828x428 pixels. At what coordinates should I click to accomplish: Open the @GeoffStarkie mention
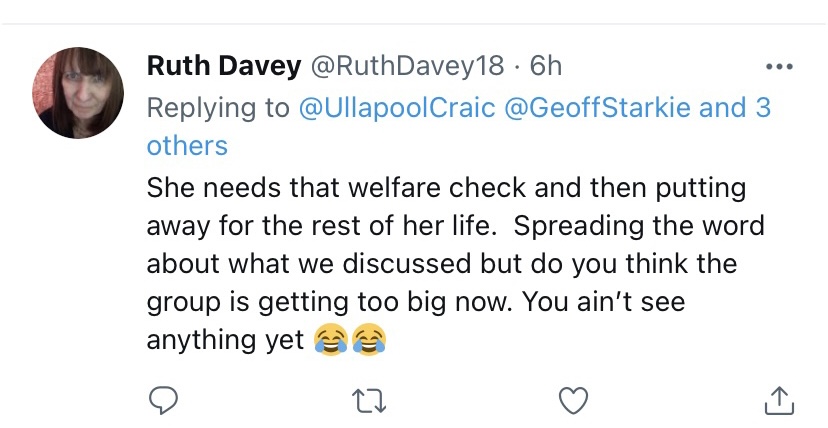point(602,107)
